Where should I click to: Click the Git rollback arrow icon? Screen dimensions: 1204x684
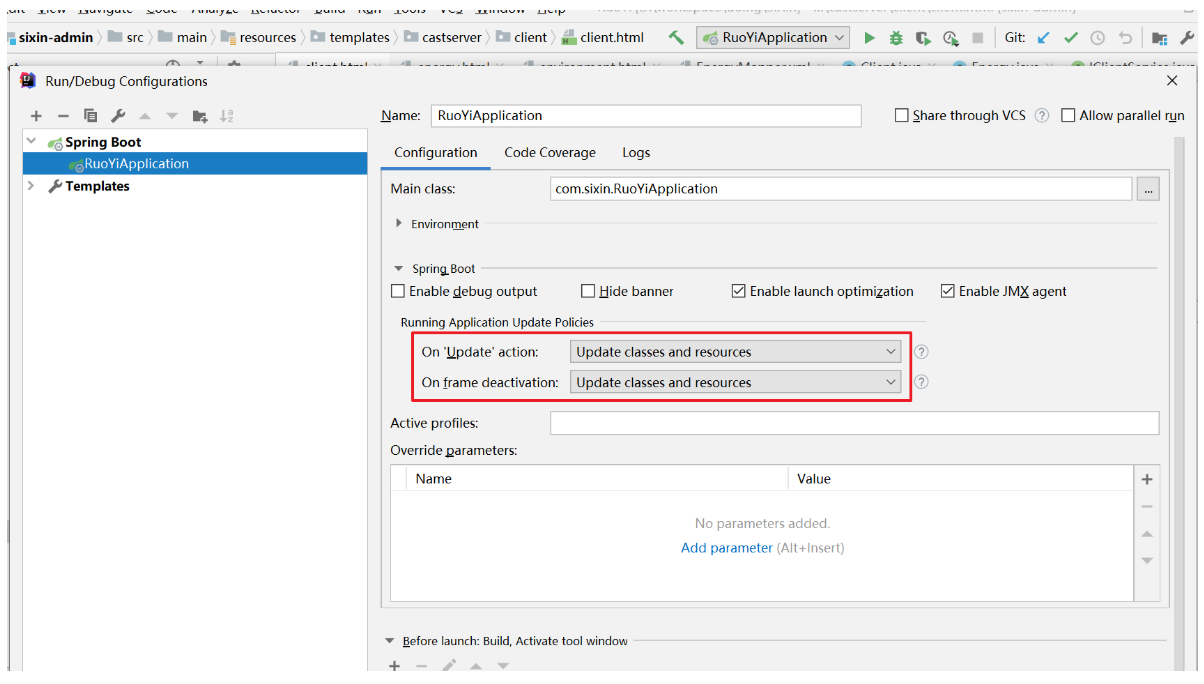[x=1125, y=38]
